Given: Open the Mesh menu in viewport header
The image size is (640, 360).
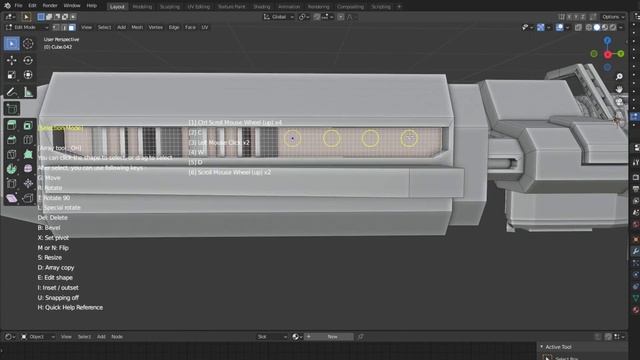Looking at the screenshot, I should (x=137, y=27).
